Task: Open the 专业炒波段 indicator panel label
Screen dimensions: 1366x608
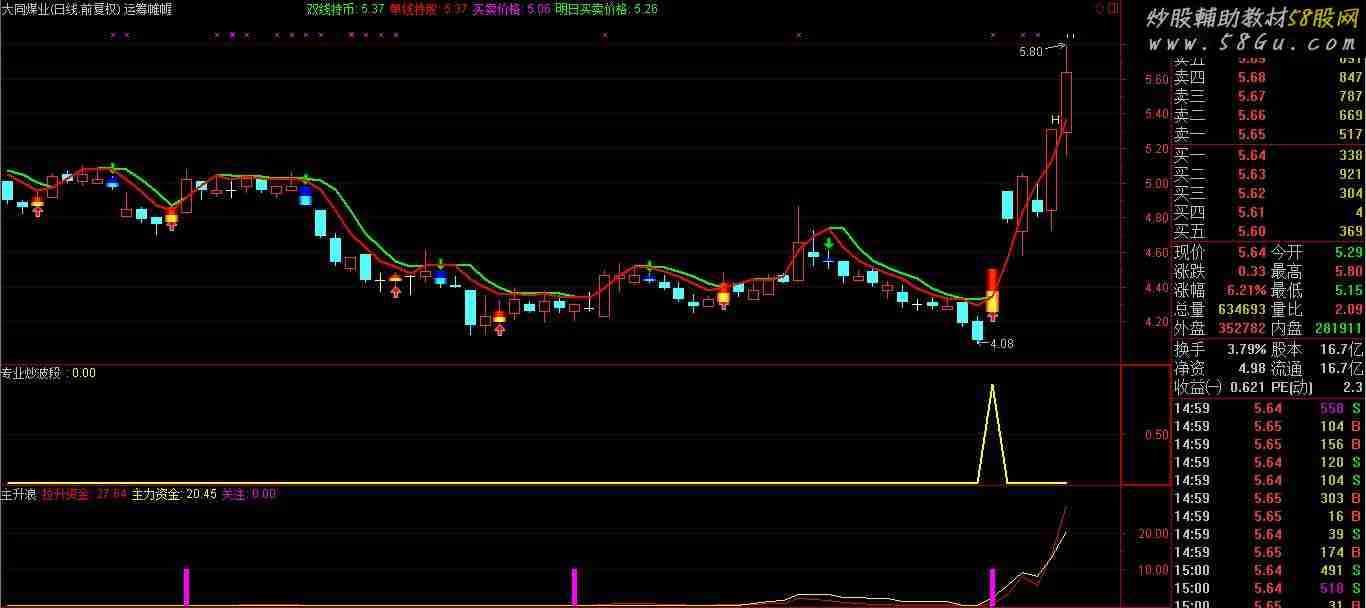Action: [34, 373]
